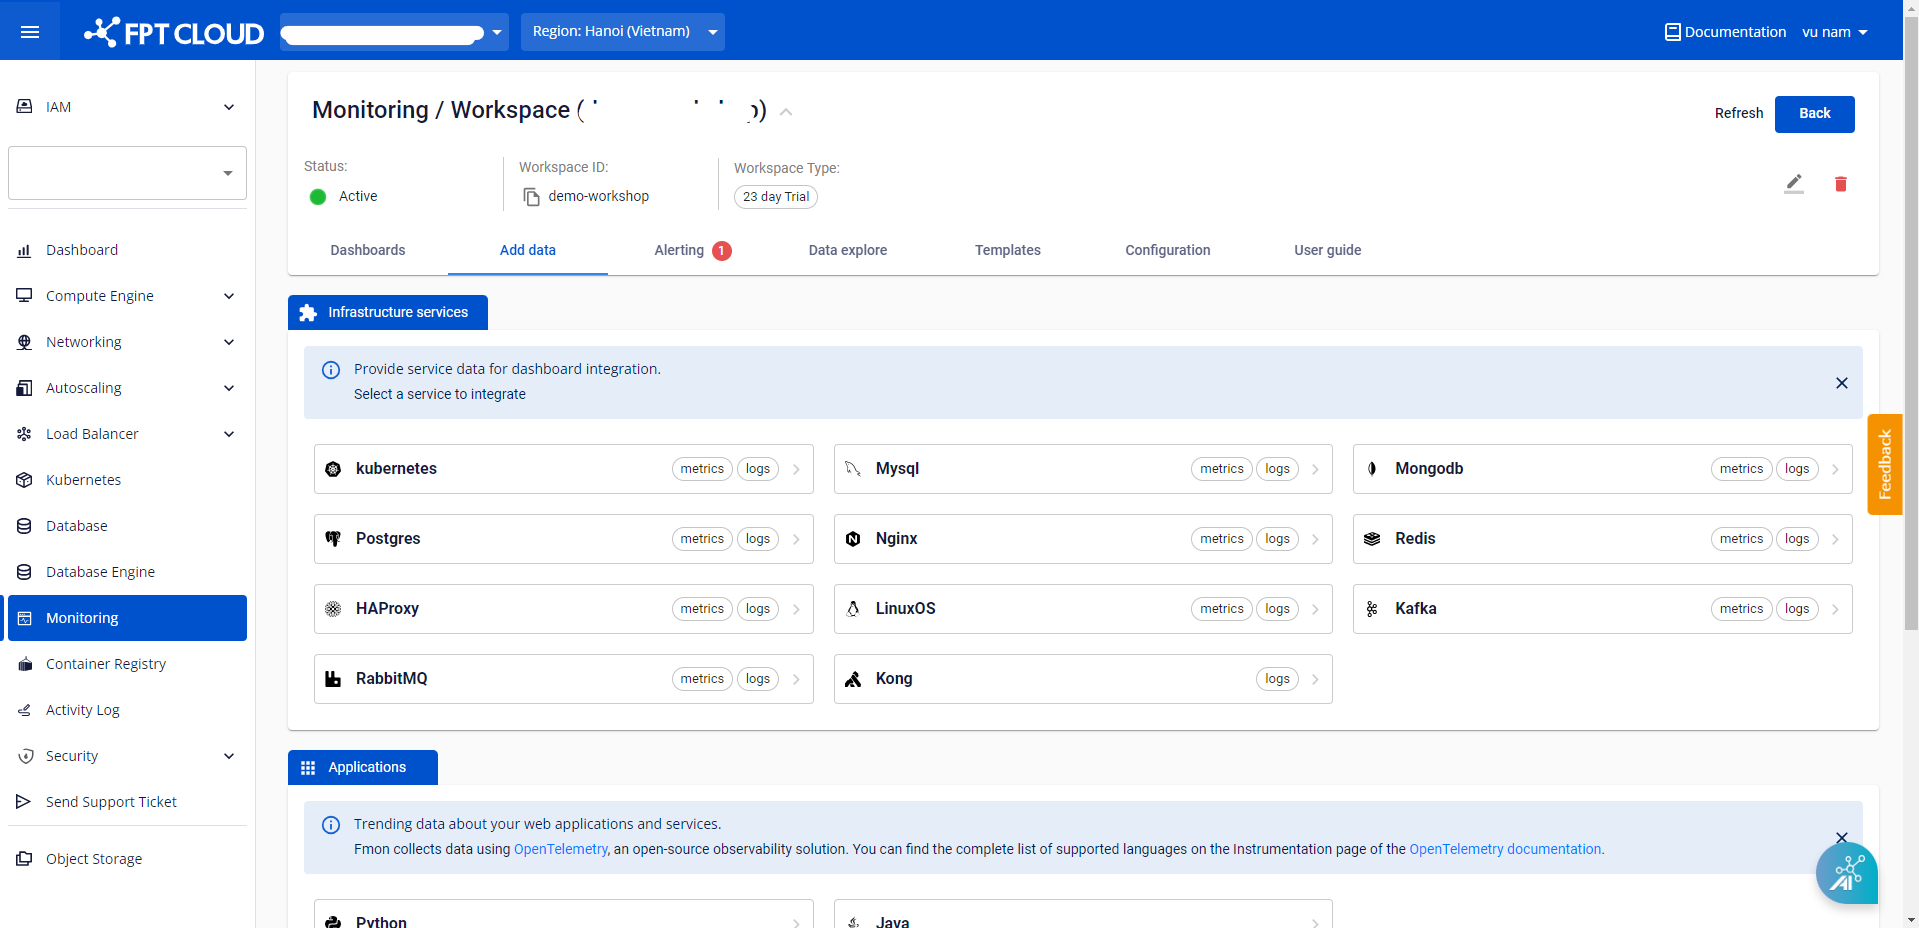Click the orange Feedback side tab
1919x928 pixels.
[1884, 464]
